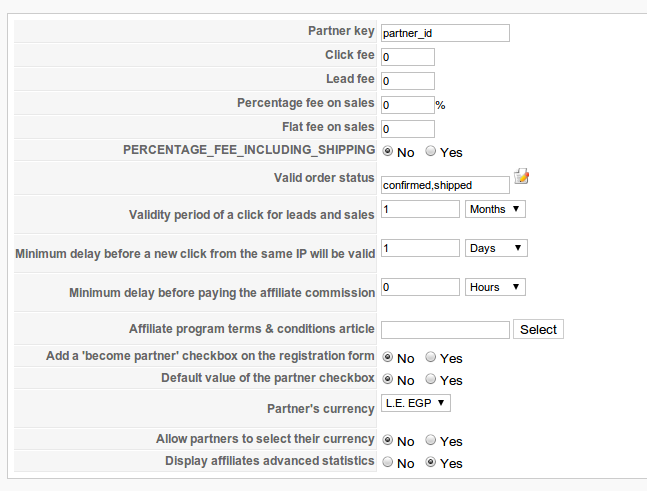647x491 pixels.
Task: Click the affiliate commission delay number field
Action: pos(420,287)
